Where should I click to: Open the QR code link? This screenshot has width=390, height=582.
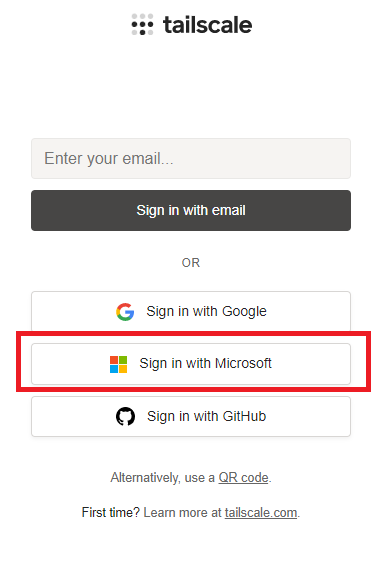pos(243,477)
